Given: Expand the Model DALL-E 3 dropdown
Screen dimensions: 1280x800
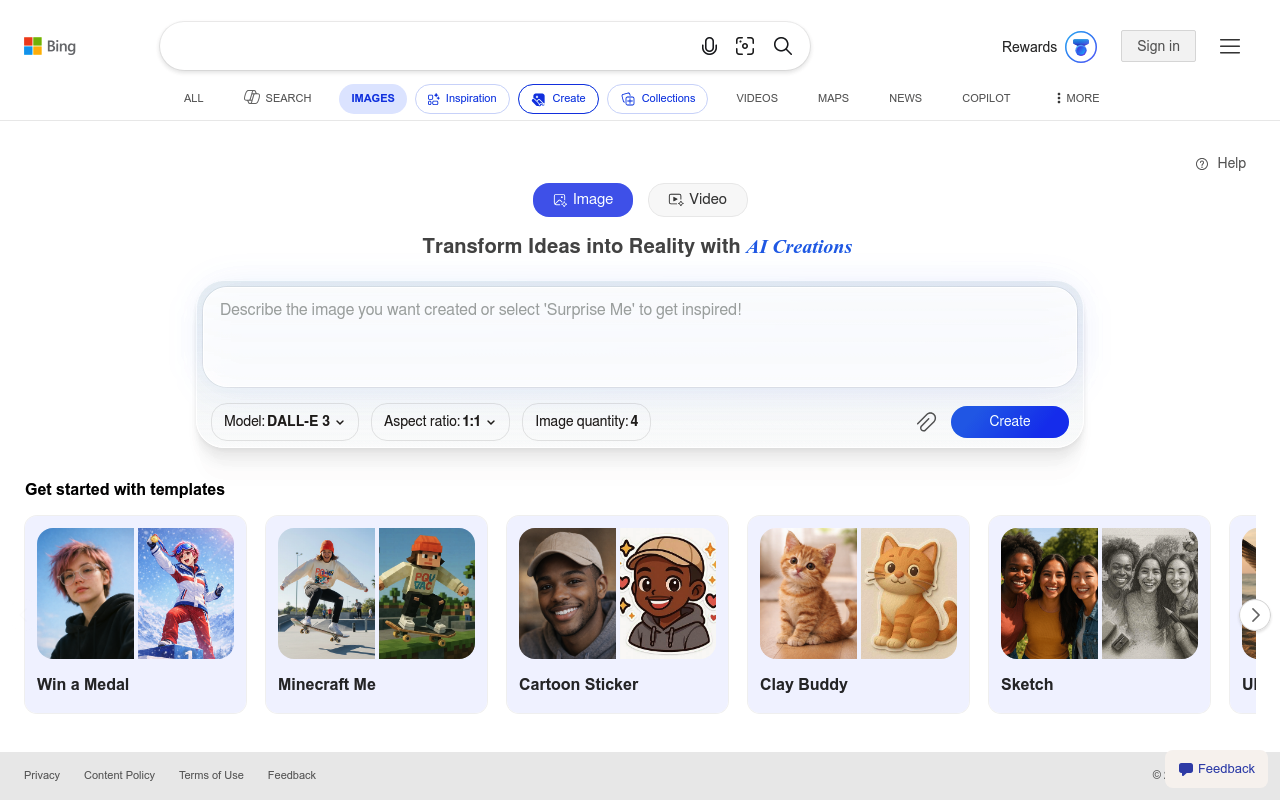Looking at the screenshot, I should pos(285,422).
